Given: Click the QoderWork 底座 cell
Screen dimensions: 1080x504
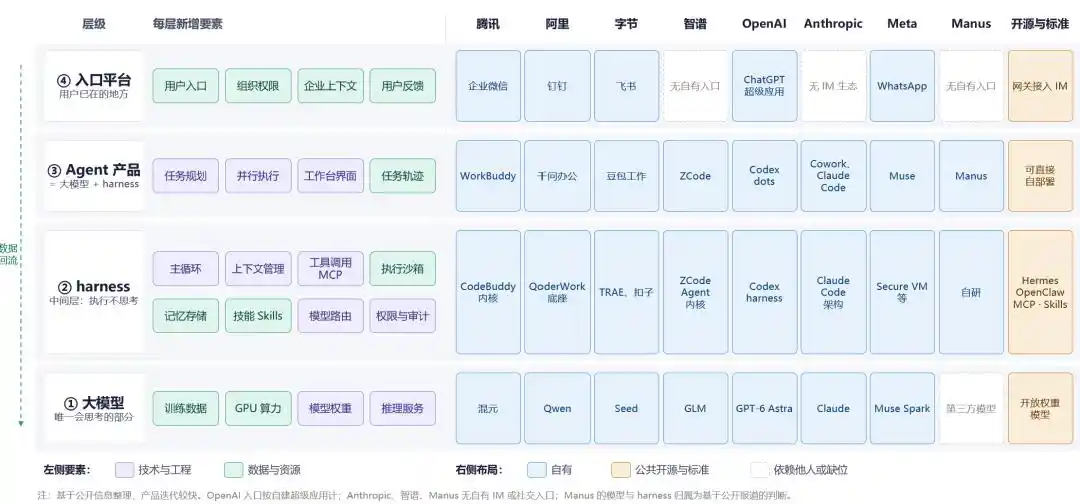Looking at the screenshot, I should (557, 292).
